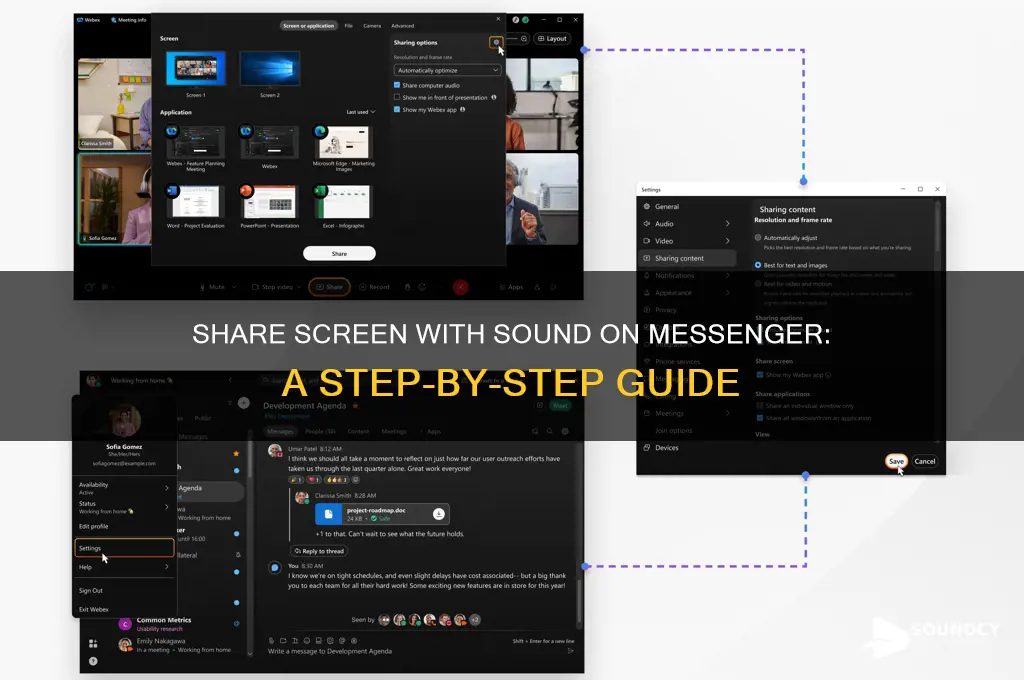The height and width of the screenshot is (680, 1024).
Task: Click the Layout button
Action: [x=552, y=39]
